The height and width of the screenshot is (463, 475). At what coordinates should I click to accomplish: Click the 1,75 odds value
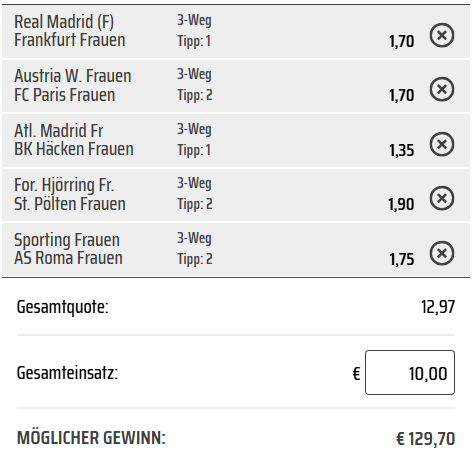pyautogui.click(x=402, y=259)
